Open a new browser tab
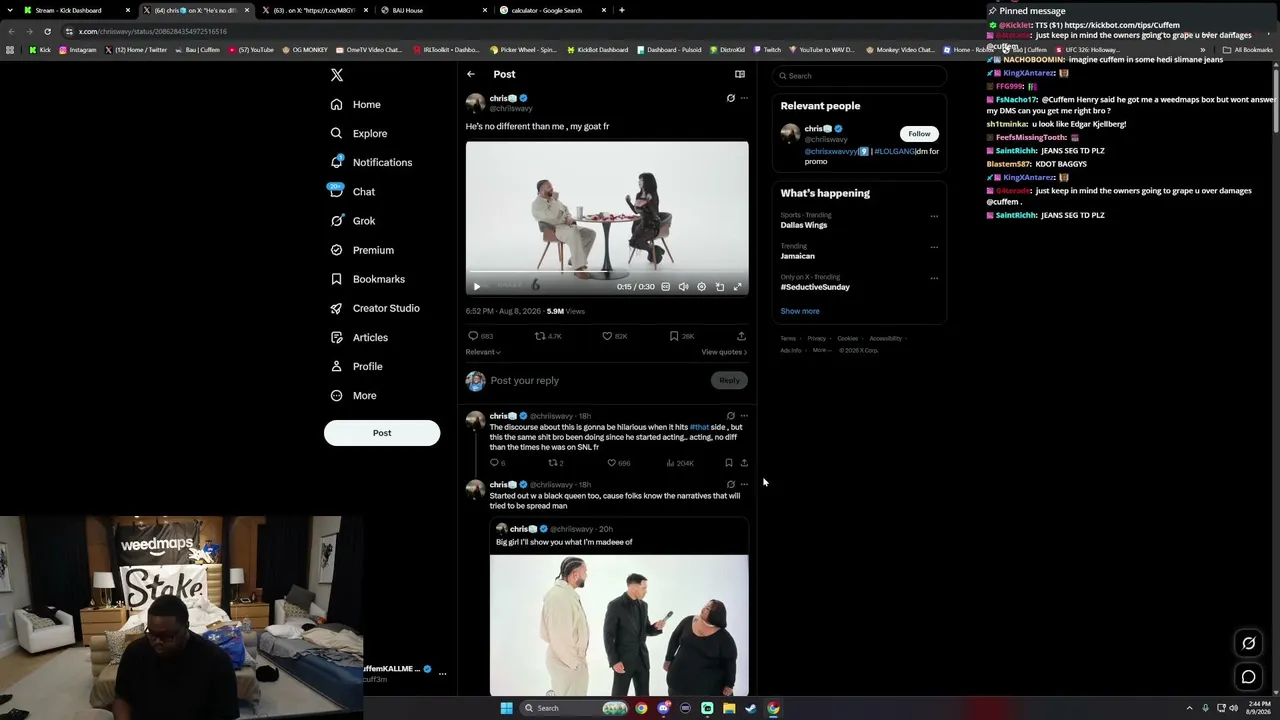 (x=622, y=10)
